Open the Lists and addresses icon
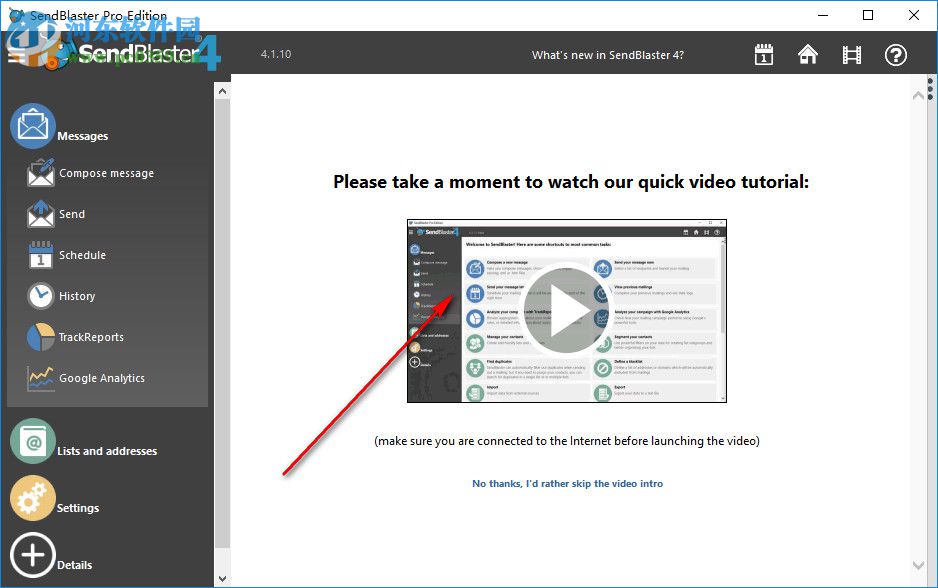 [x=33, y=441]
